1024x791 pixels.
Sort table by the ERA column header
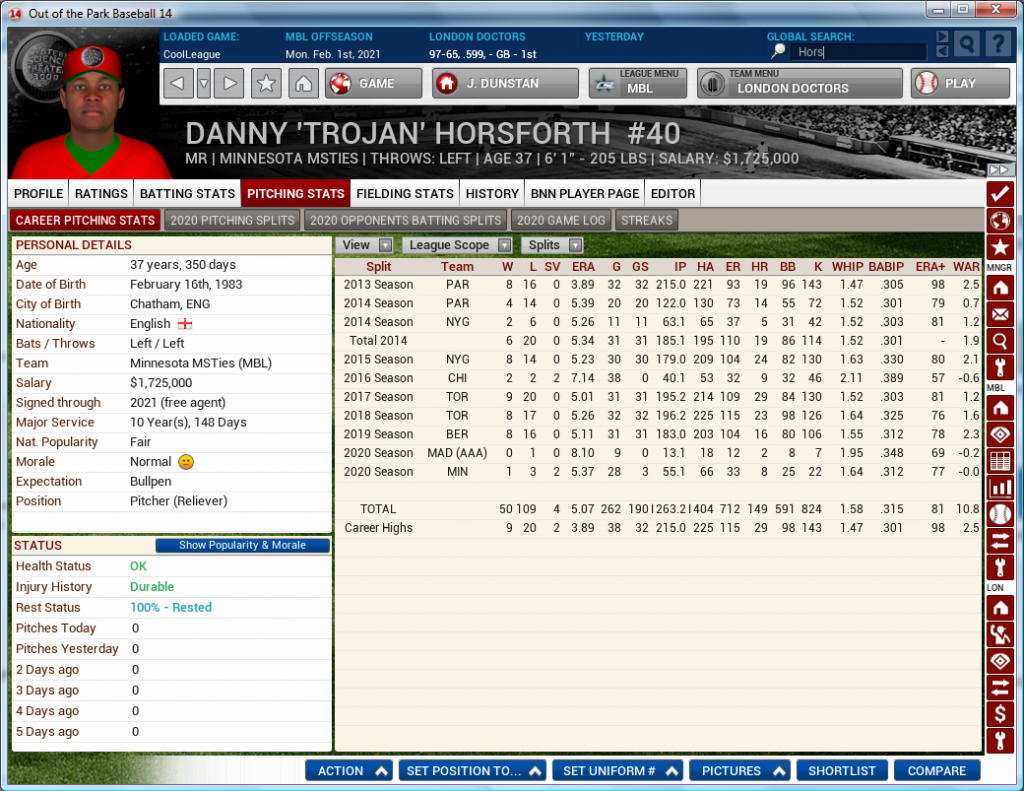(x=583, y=267)
